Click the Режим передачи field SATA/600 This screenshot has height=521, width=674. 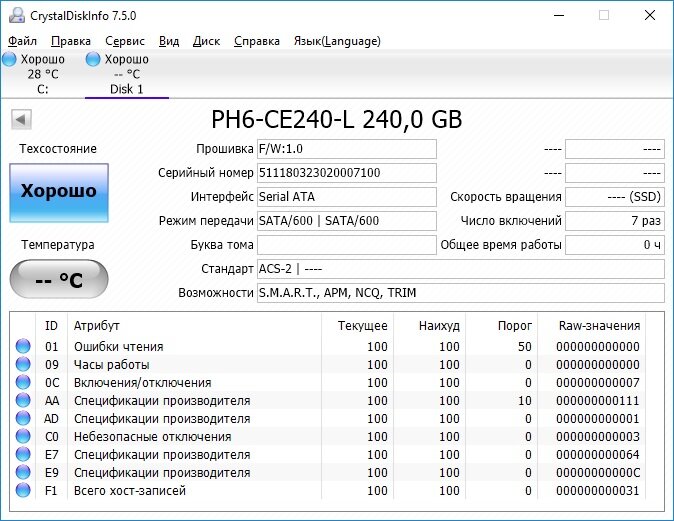[x=346, y=221]
